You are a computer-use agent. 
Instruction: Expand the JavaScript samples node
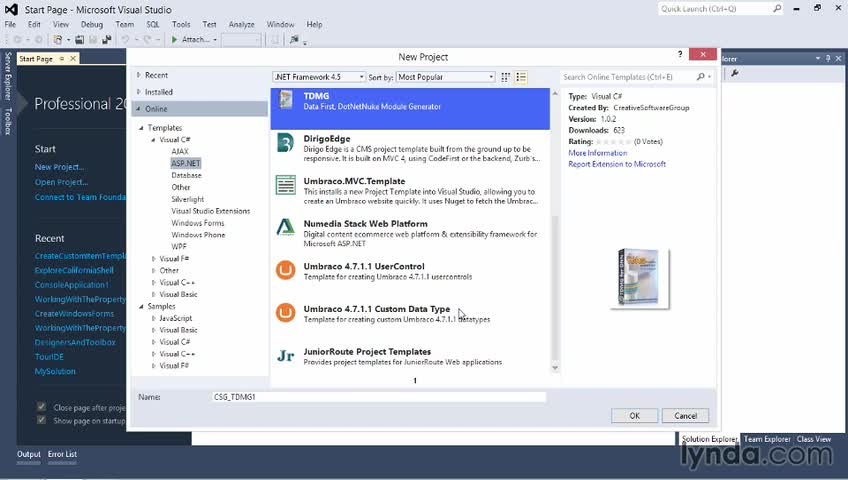pos(154,318)
